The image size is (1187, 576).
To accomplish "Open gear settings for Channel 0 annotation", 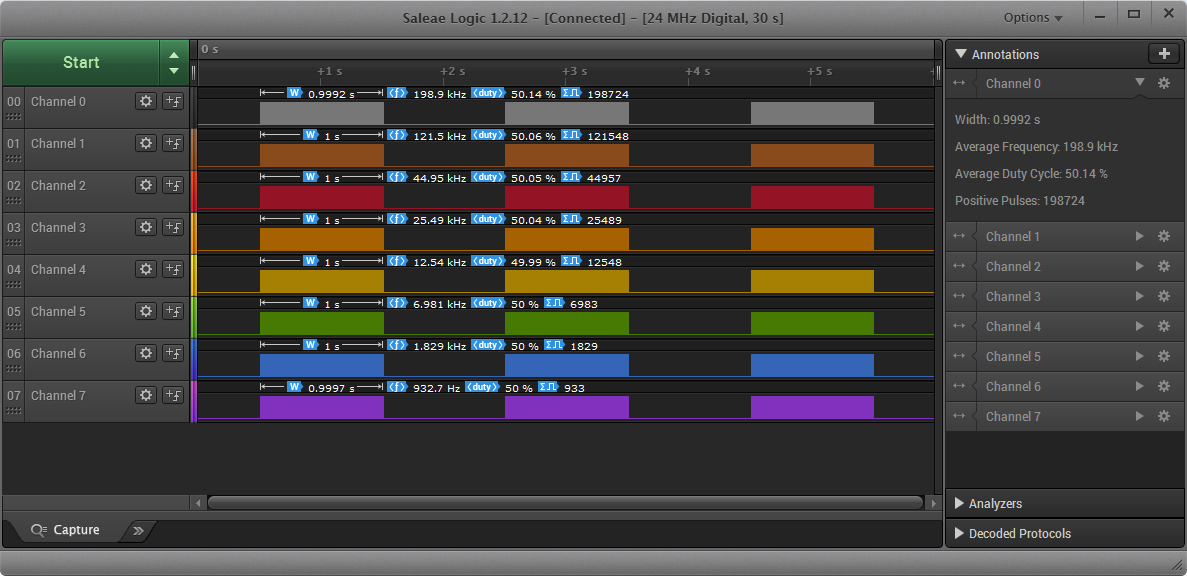I will click(x=1164, y=83).
